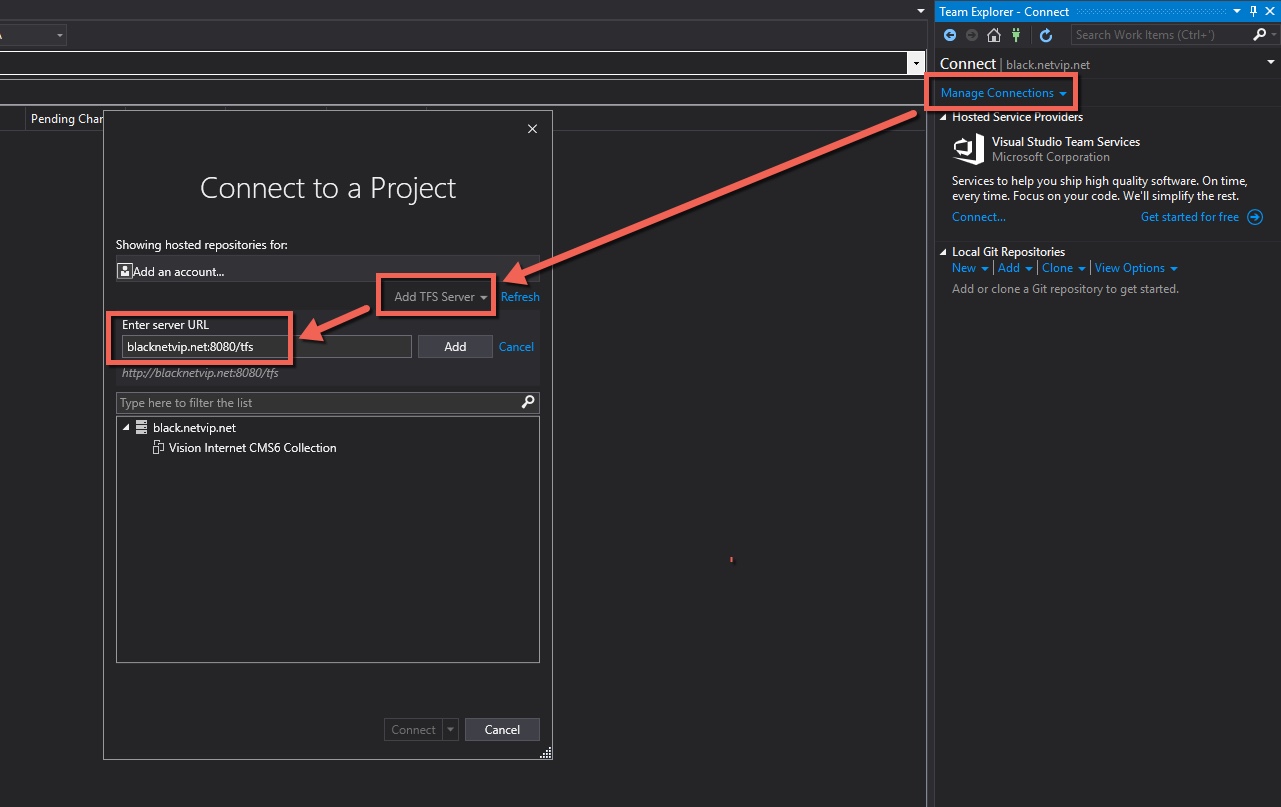Click the Cancel link beside Add
Screen dimensions: 1281x807
516,347
